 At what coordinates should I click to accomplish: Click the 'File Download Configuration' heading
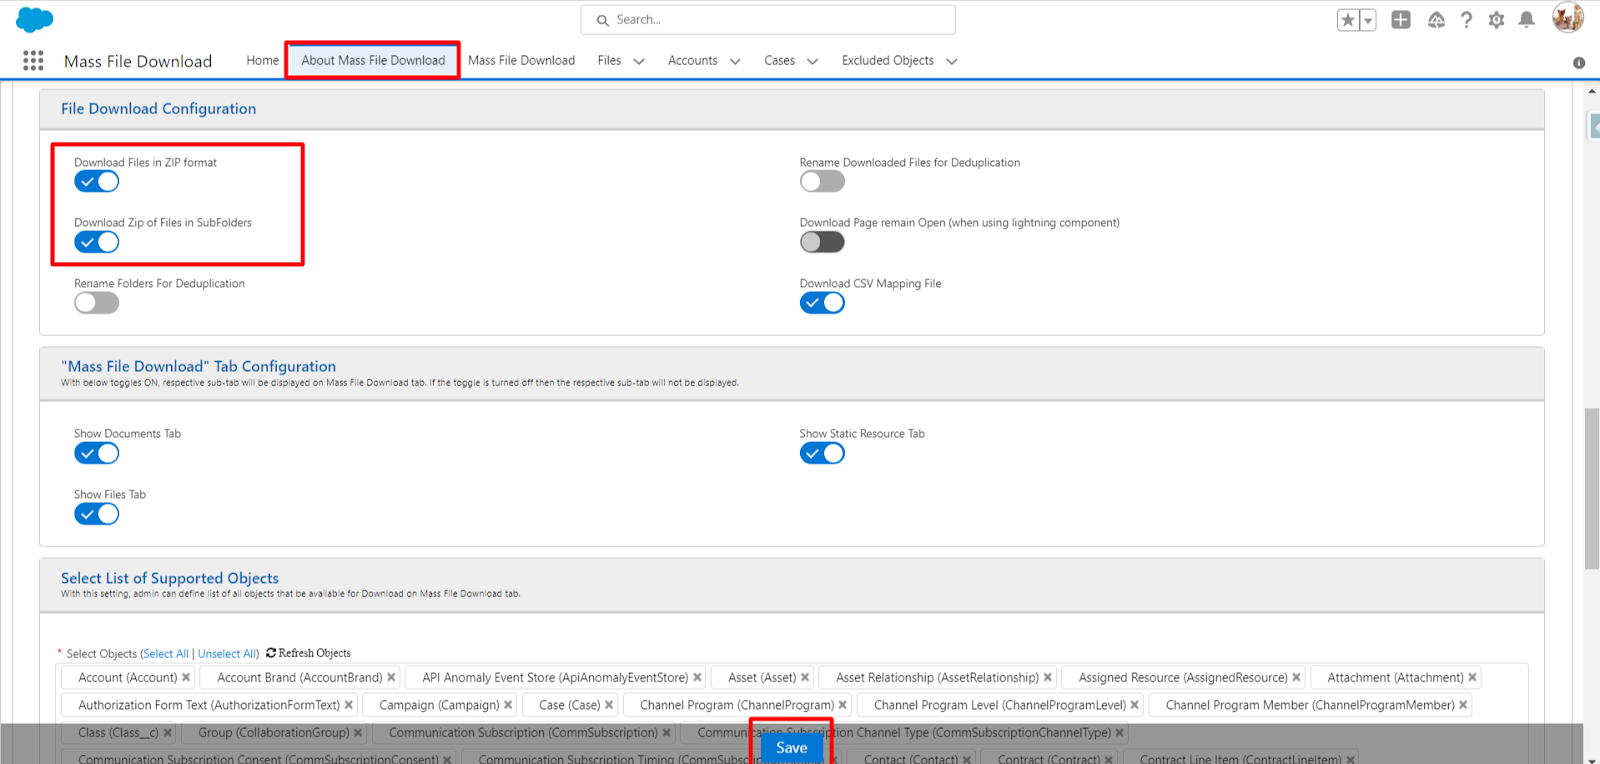[158, 109]
